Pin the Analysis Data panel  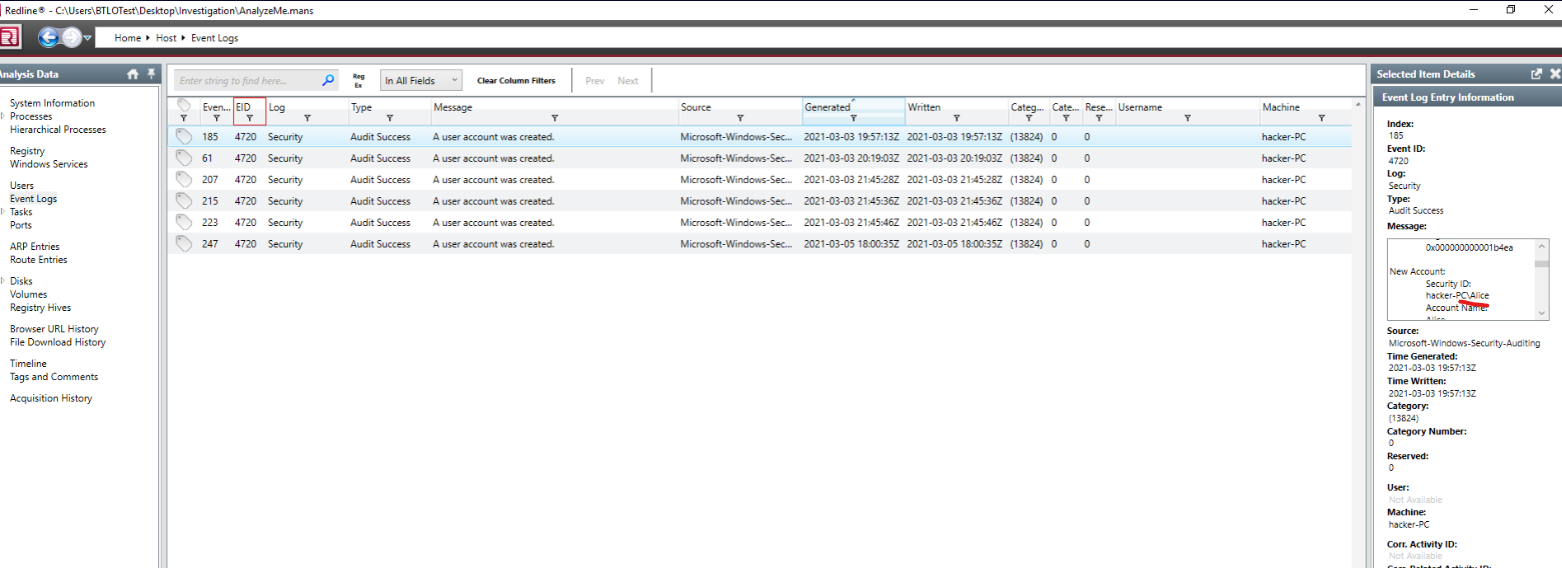pyautogui.click(x=151, y=74)
